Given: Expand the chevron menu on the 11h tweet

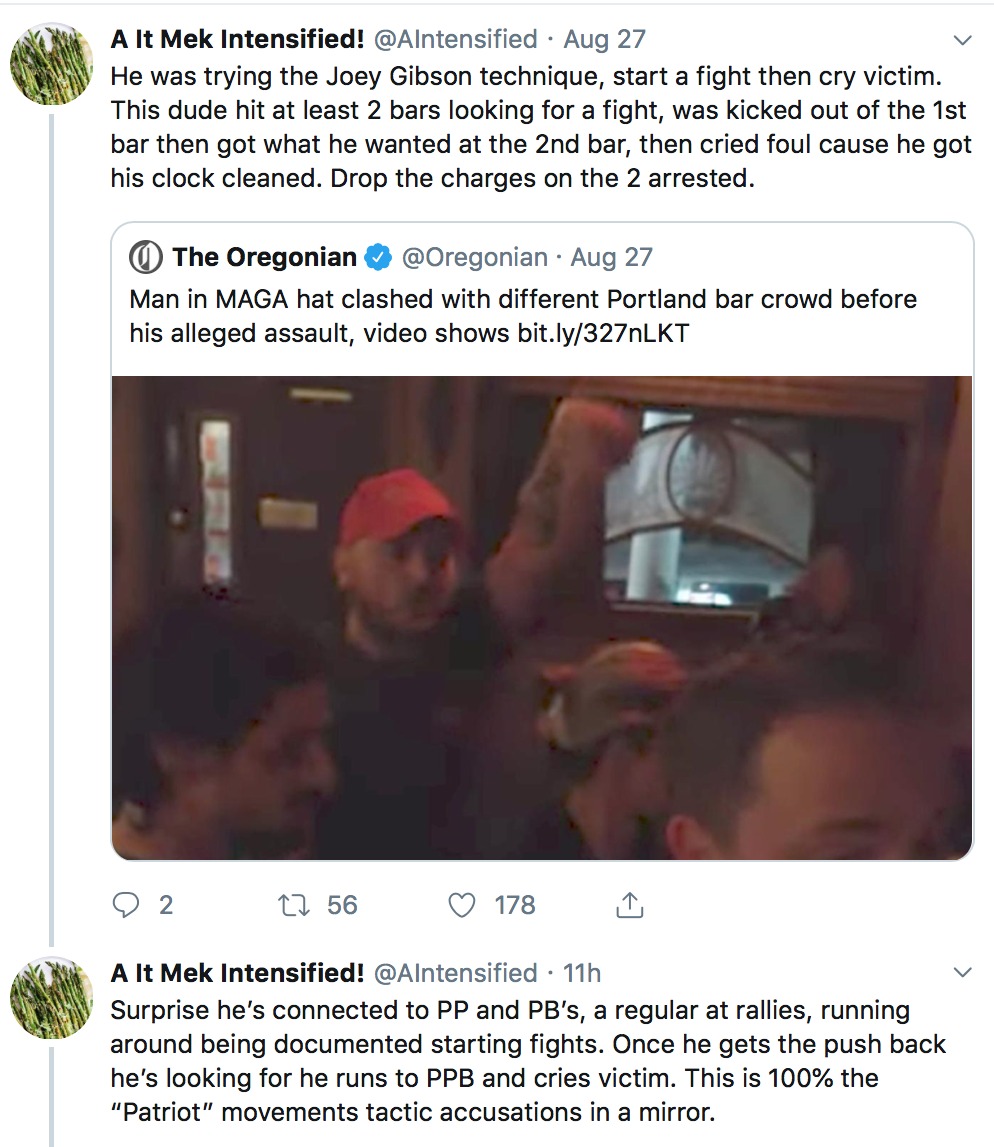Looking at the screenshot, I should (963, 973).
